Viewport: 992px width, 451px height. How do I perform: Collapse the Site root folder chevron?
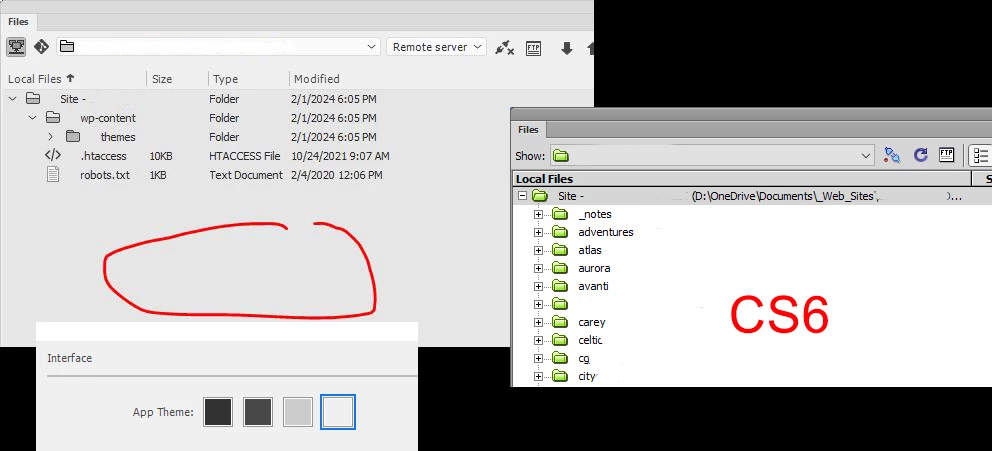pos(13,99)
